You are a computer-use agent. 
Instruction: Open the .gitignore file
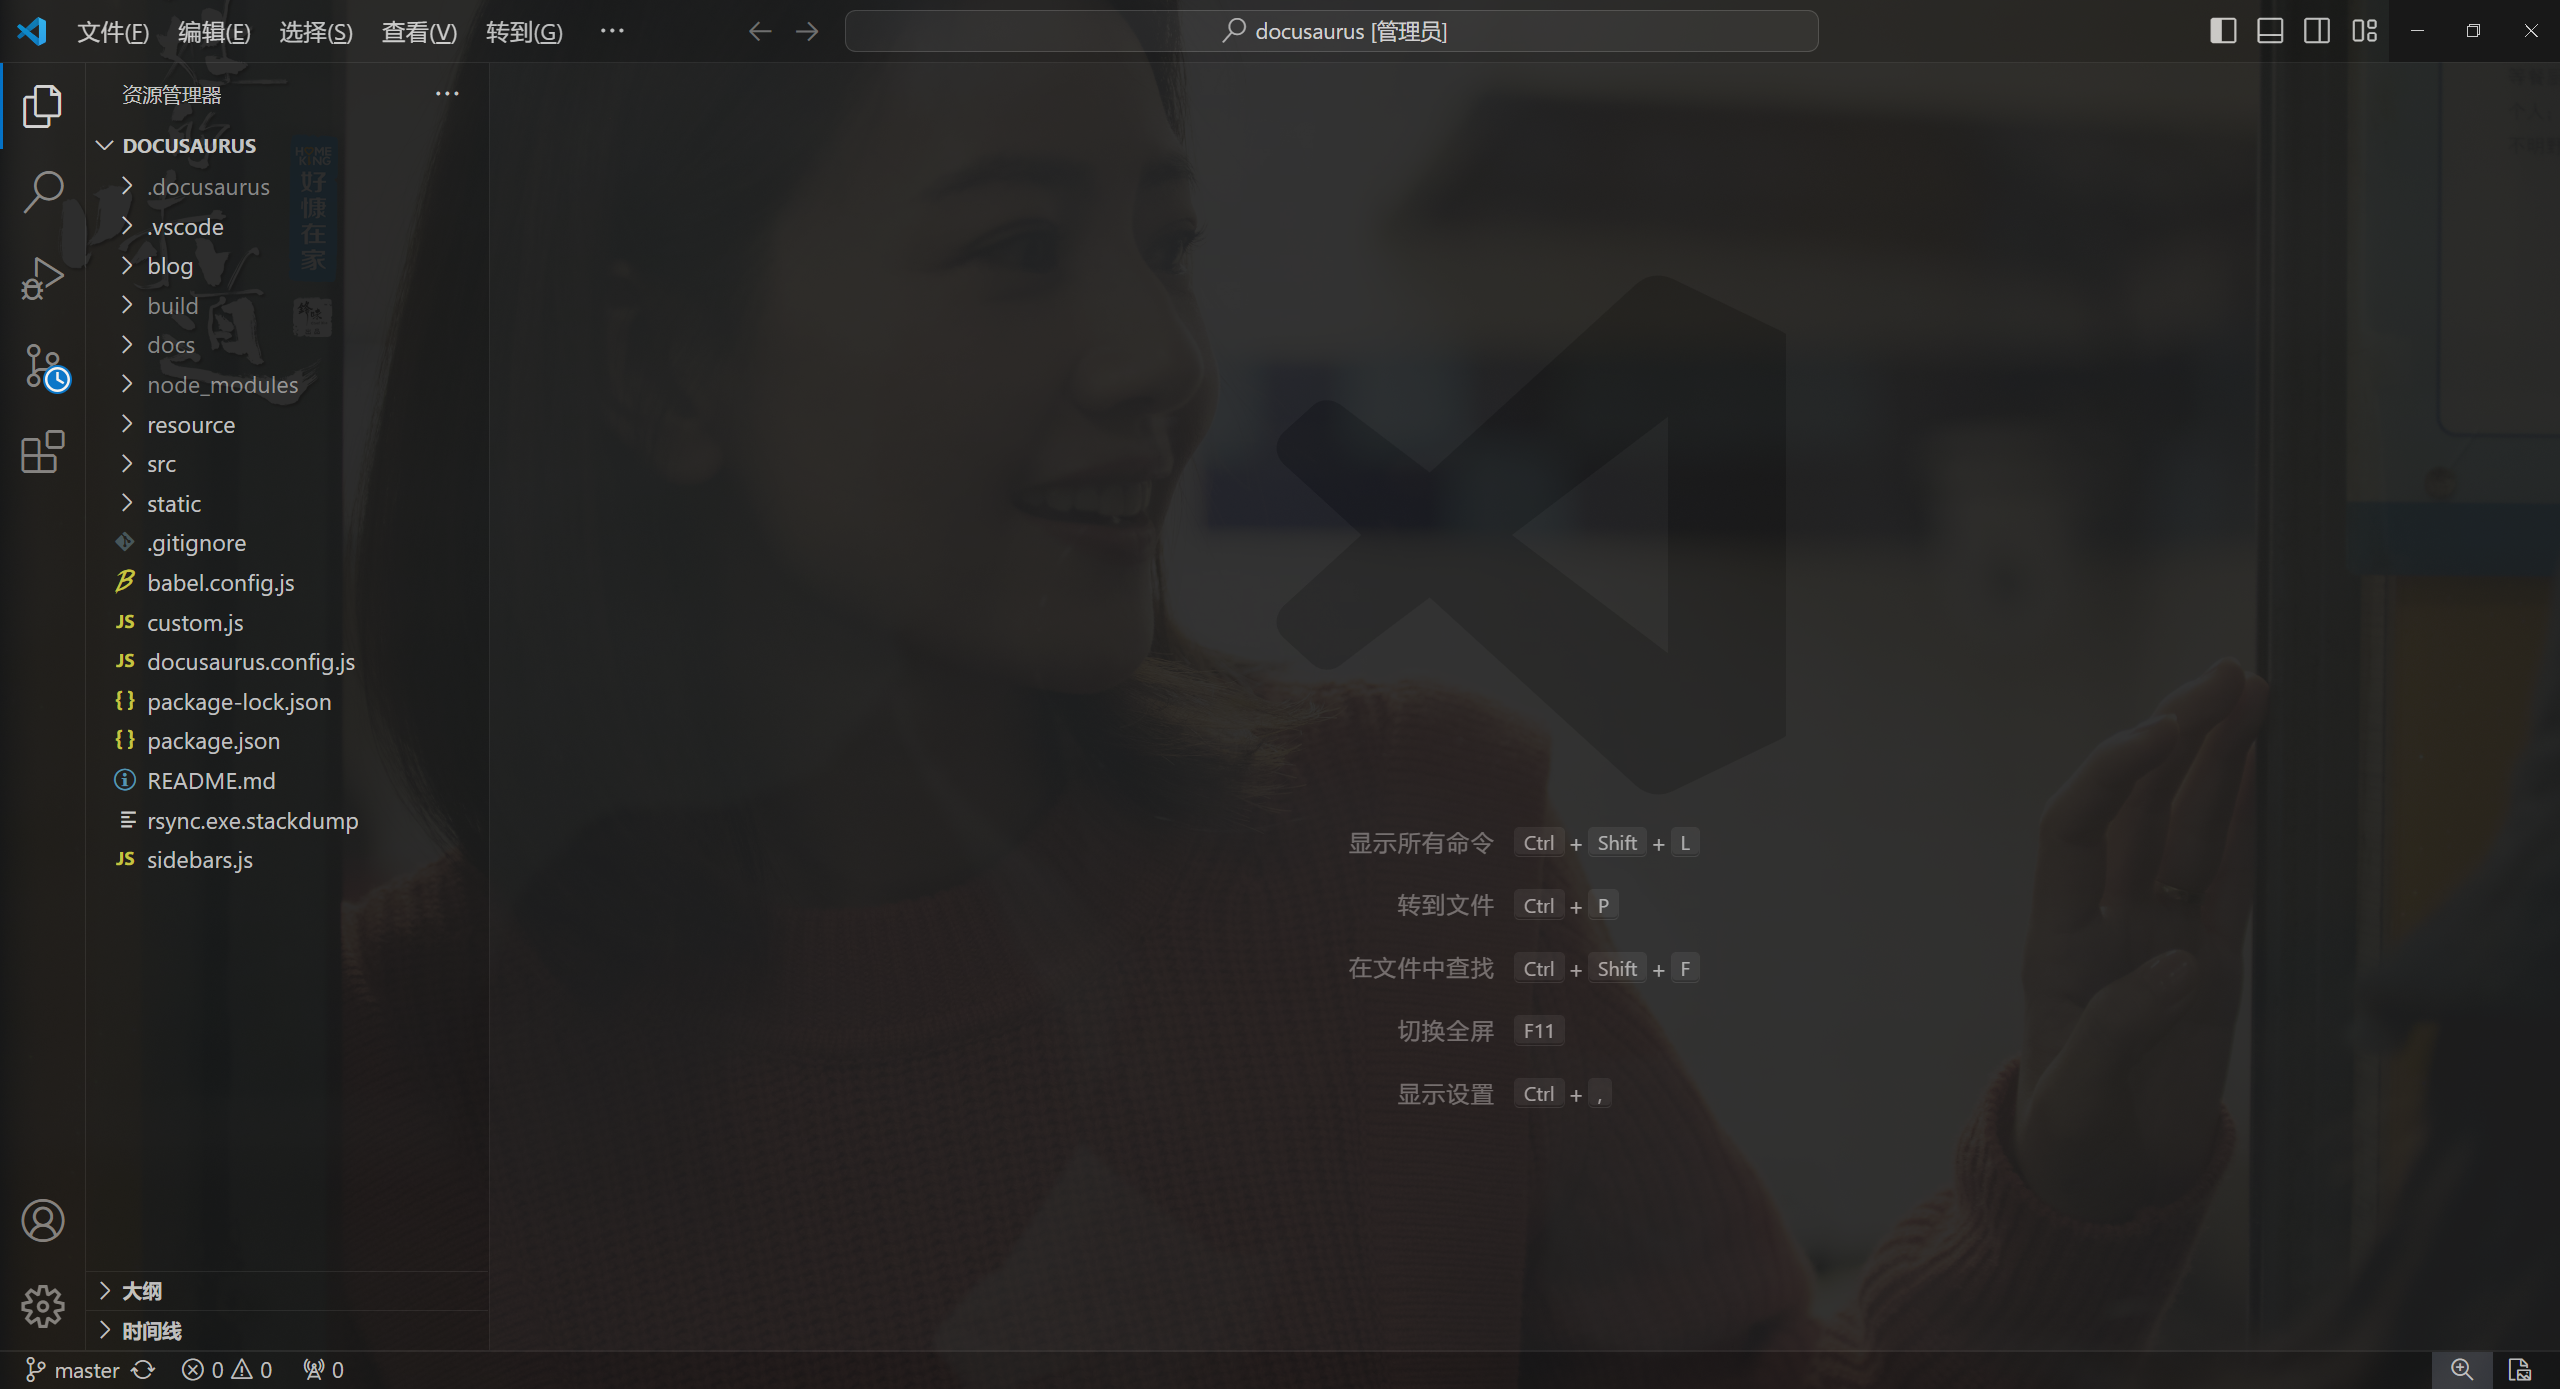point(287,543)
